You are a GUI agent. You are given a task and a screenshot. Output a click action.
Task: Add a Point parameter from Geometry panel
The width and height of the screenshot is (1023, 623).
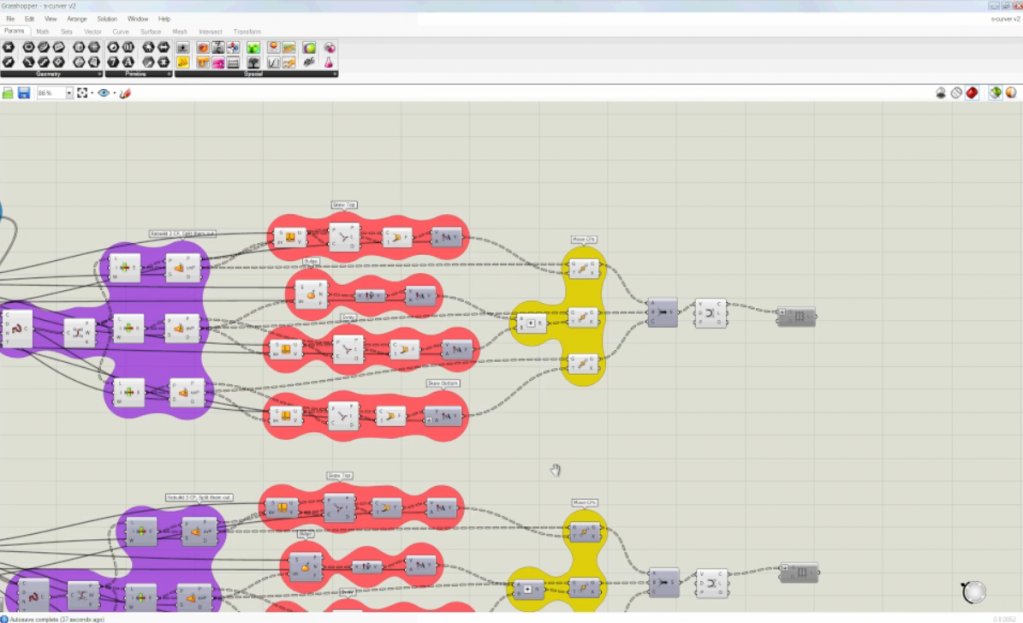8,47
